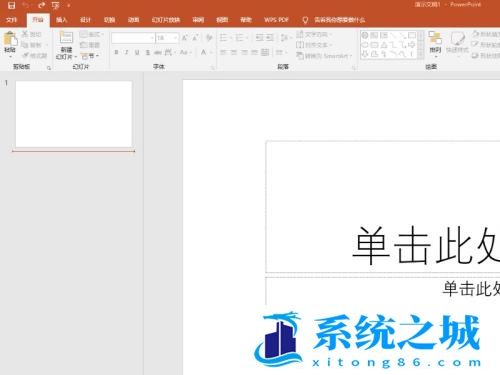Open the Font (字体) dialog launcher
Viewport: 500px width, 375px height.
[x=212, y=68]
